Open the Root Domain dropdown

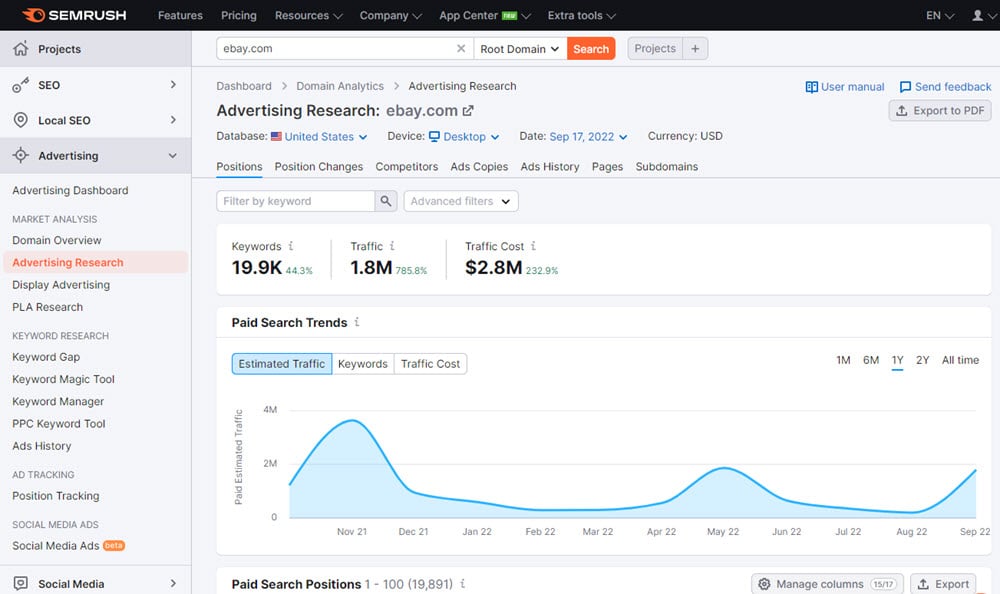[x=519, y=49]
